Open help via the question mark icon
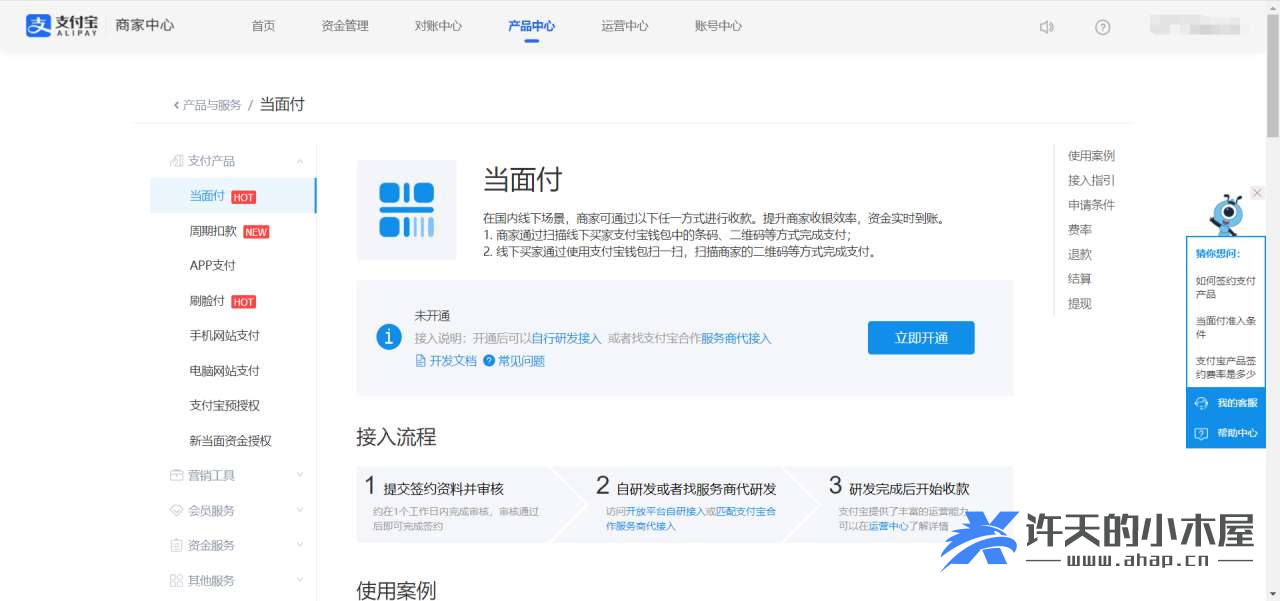This screenshot has width=1280, height=601. pos(1103,27)
